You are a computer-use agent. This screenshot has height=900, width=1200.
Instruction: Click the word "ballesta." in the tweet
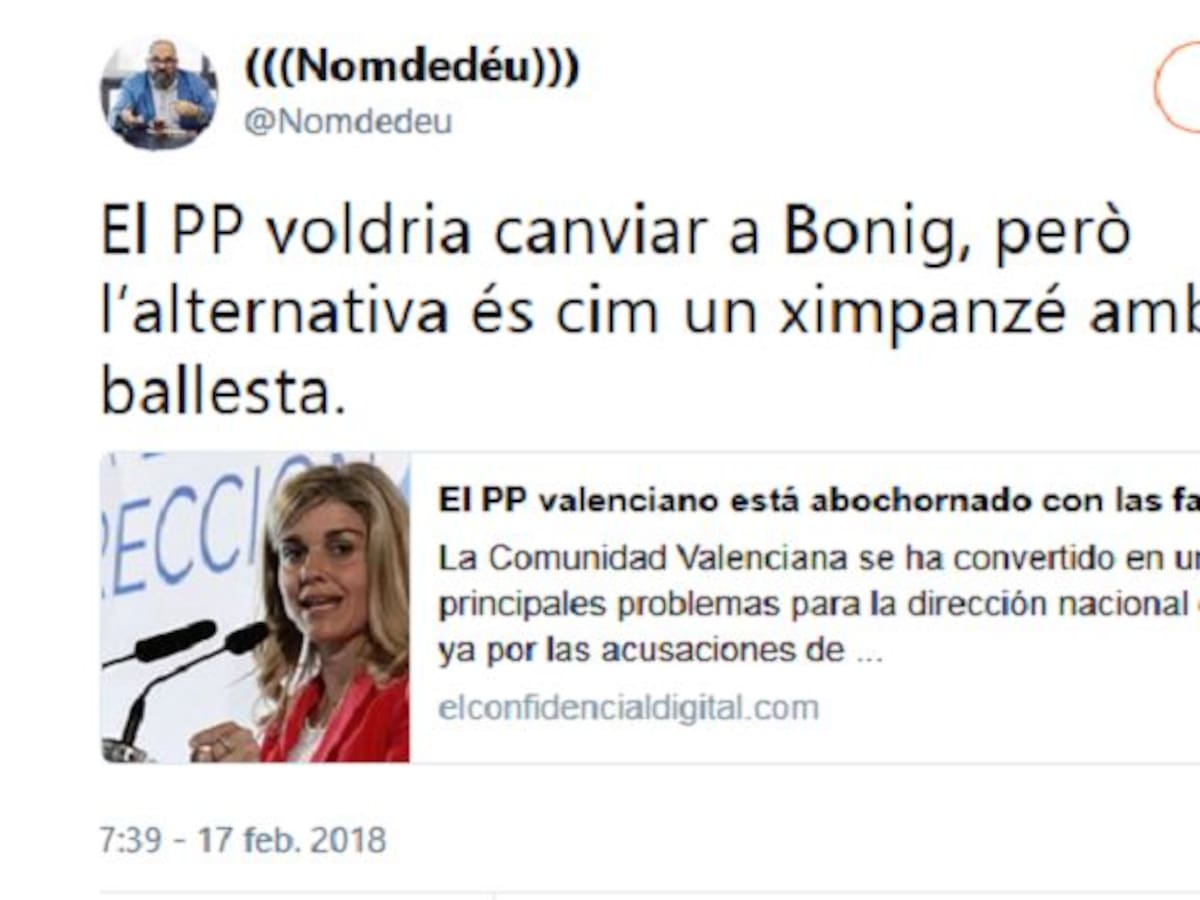tap(223, 393)
